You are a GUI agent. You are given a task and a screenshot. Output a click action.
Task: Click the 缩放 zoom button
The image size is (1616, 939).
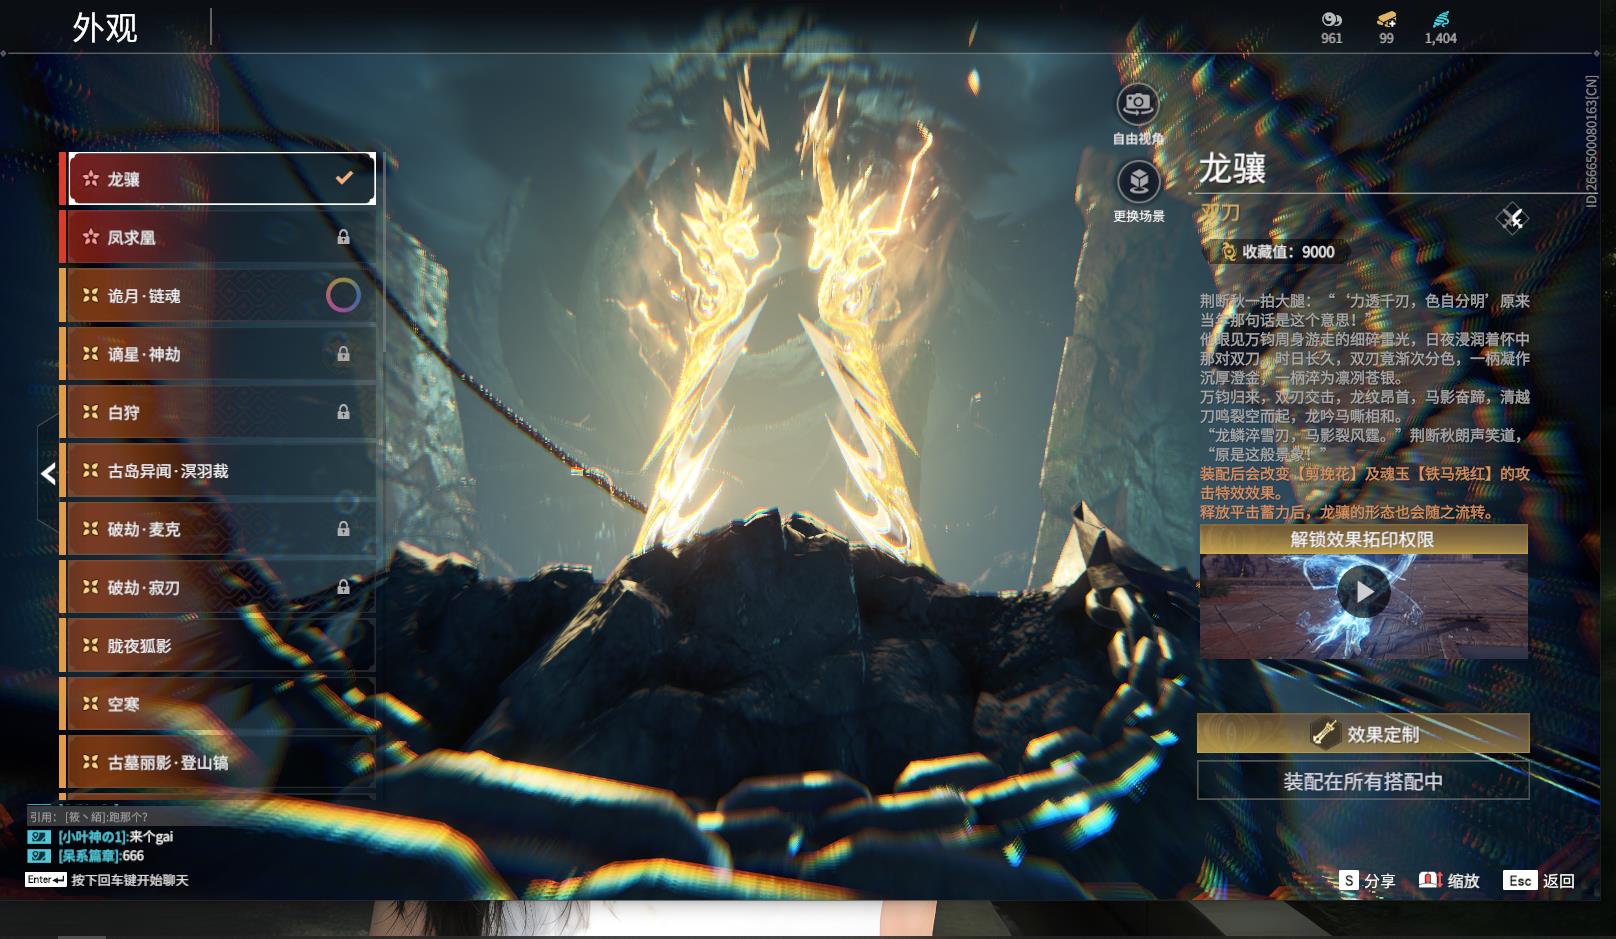pyautogui.click(x=1449, y=881)
